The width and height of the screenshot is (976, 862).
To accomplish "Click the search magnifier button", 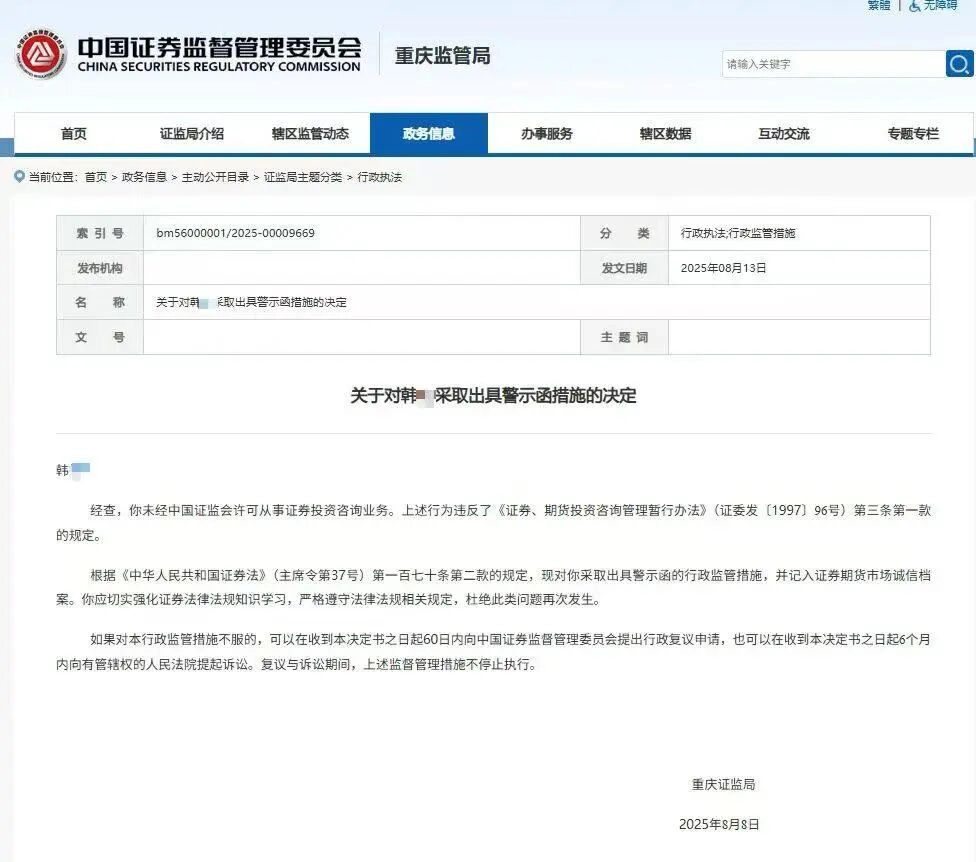I will 959,64.
